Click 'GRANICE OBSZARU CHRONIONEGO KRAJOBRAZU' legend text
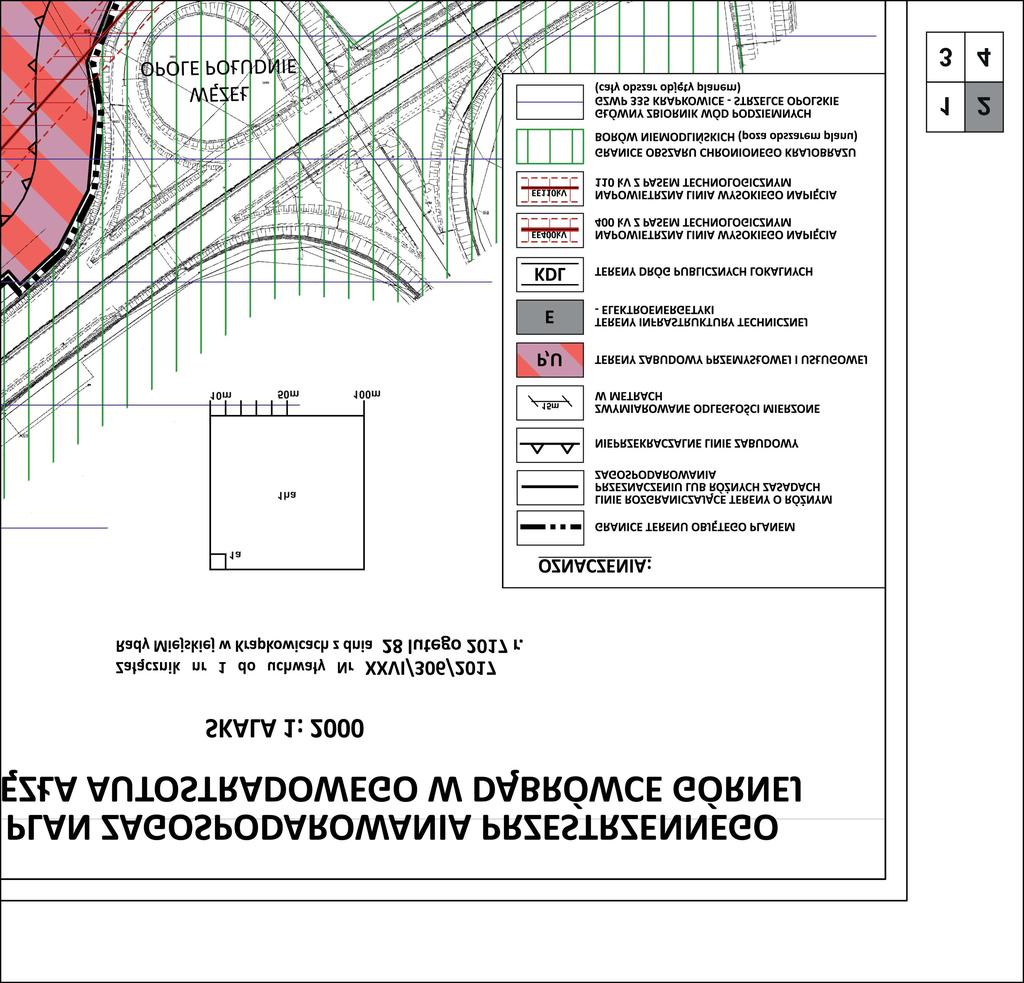 (725, 153)
